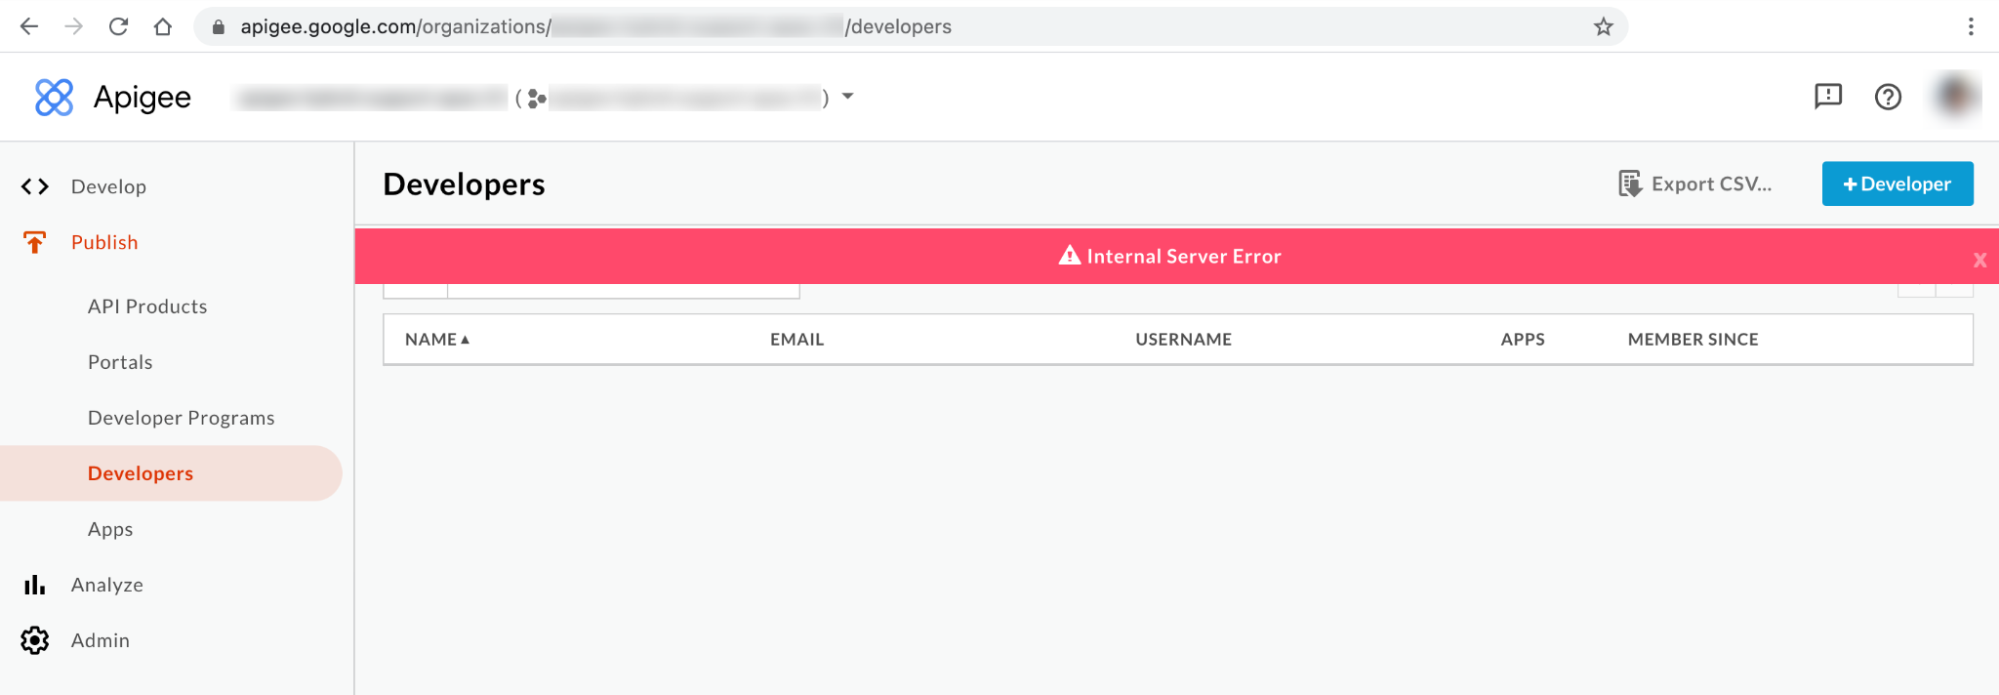Dismiss the Internal Server Error banner

click(1979, 260)
